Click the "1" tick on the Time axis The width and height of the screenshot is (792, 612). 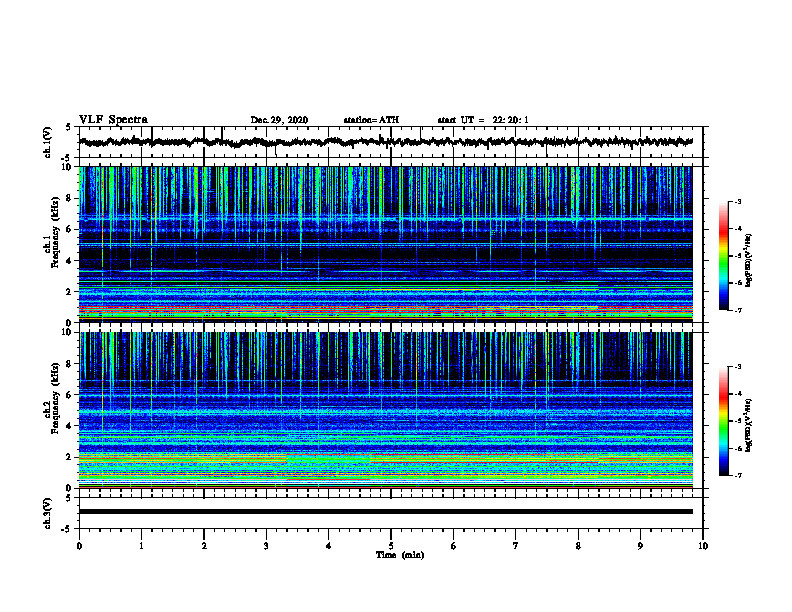[141, 546]
